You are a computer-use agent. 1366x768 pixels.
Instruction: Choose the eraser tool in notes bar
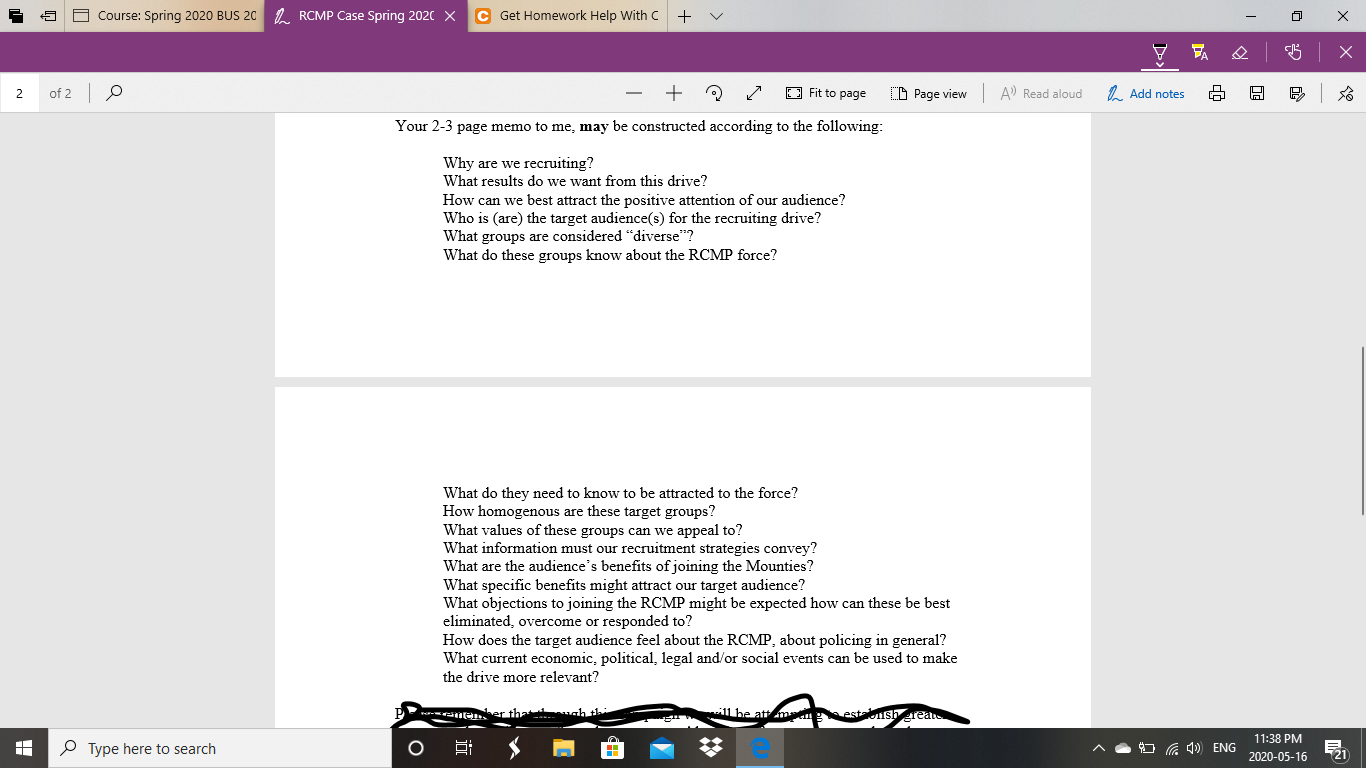pyautogui.click(x=1240, y=52)
